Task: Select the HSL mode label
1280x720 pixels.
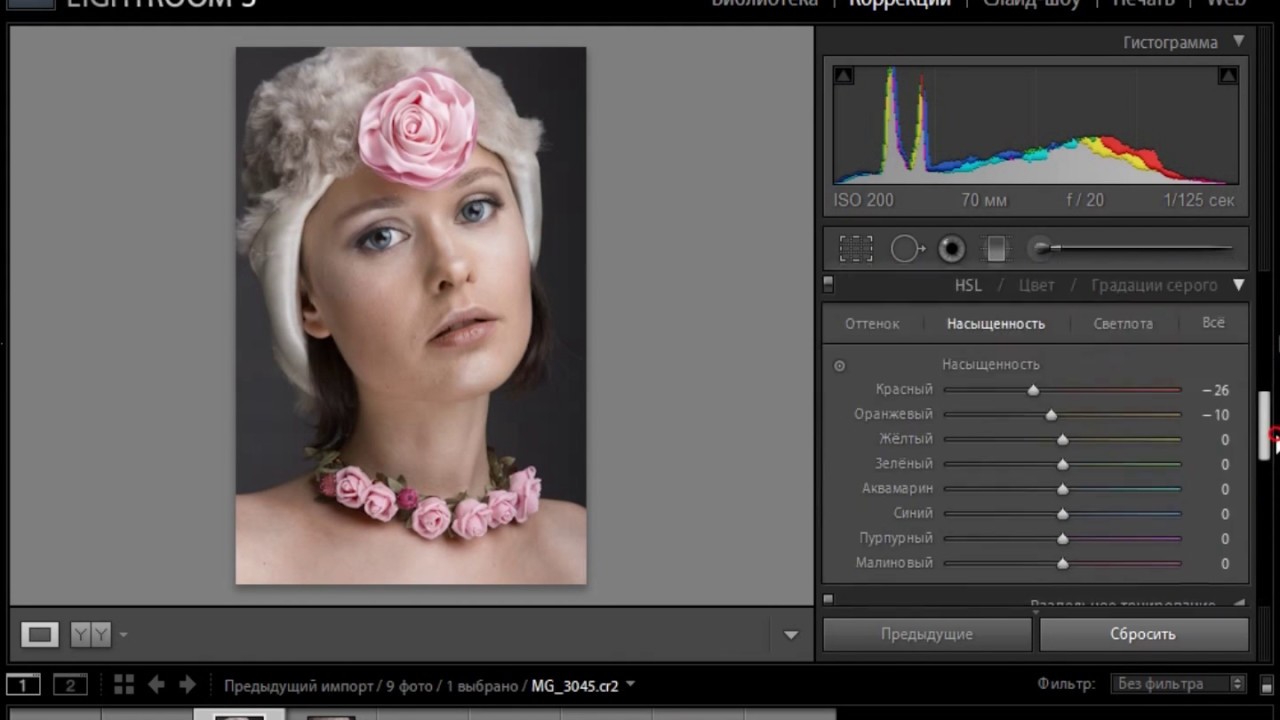Action: pyautogui.click(x=968, y=285)
